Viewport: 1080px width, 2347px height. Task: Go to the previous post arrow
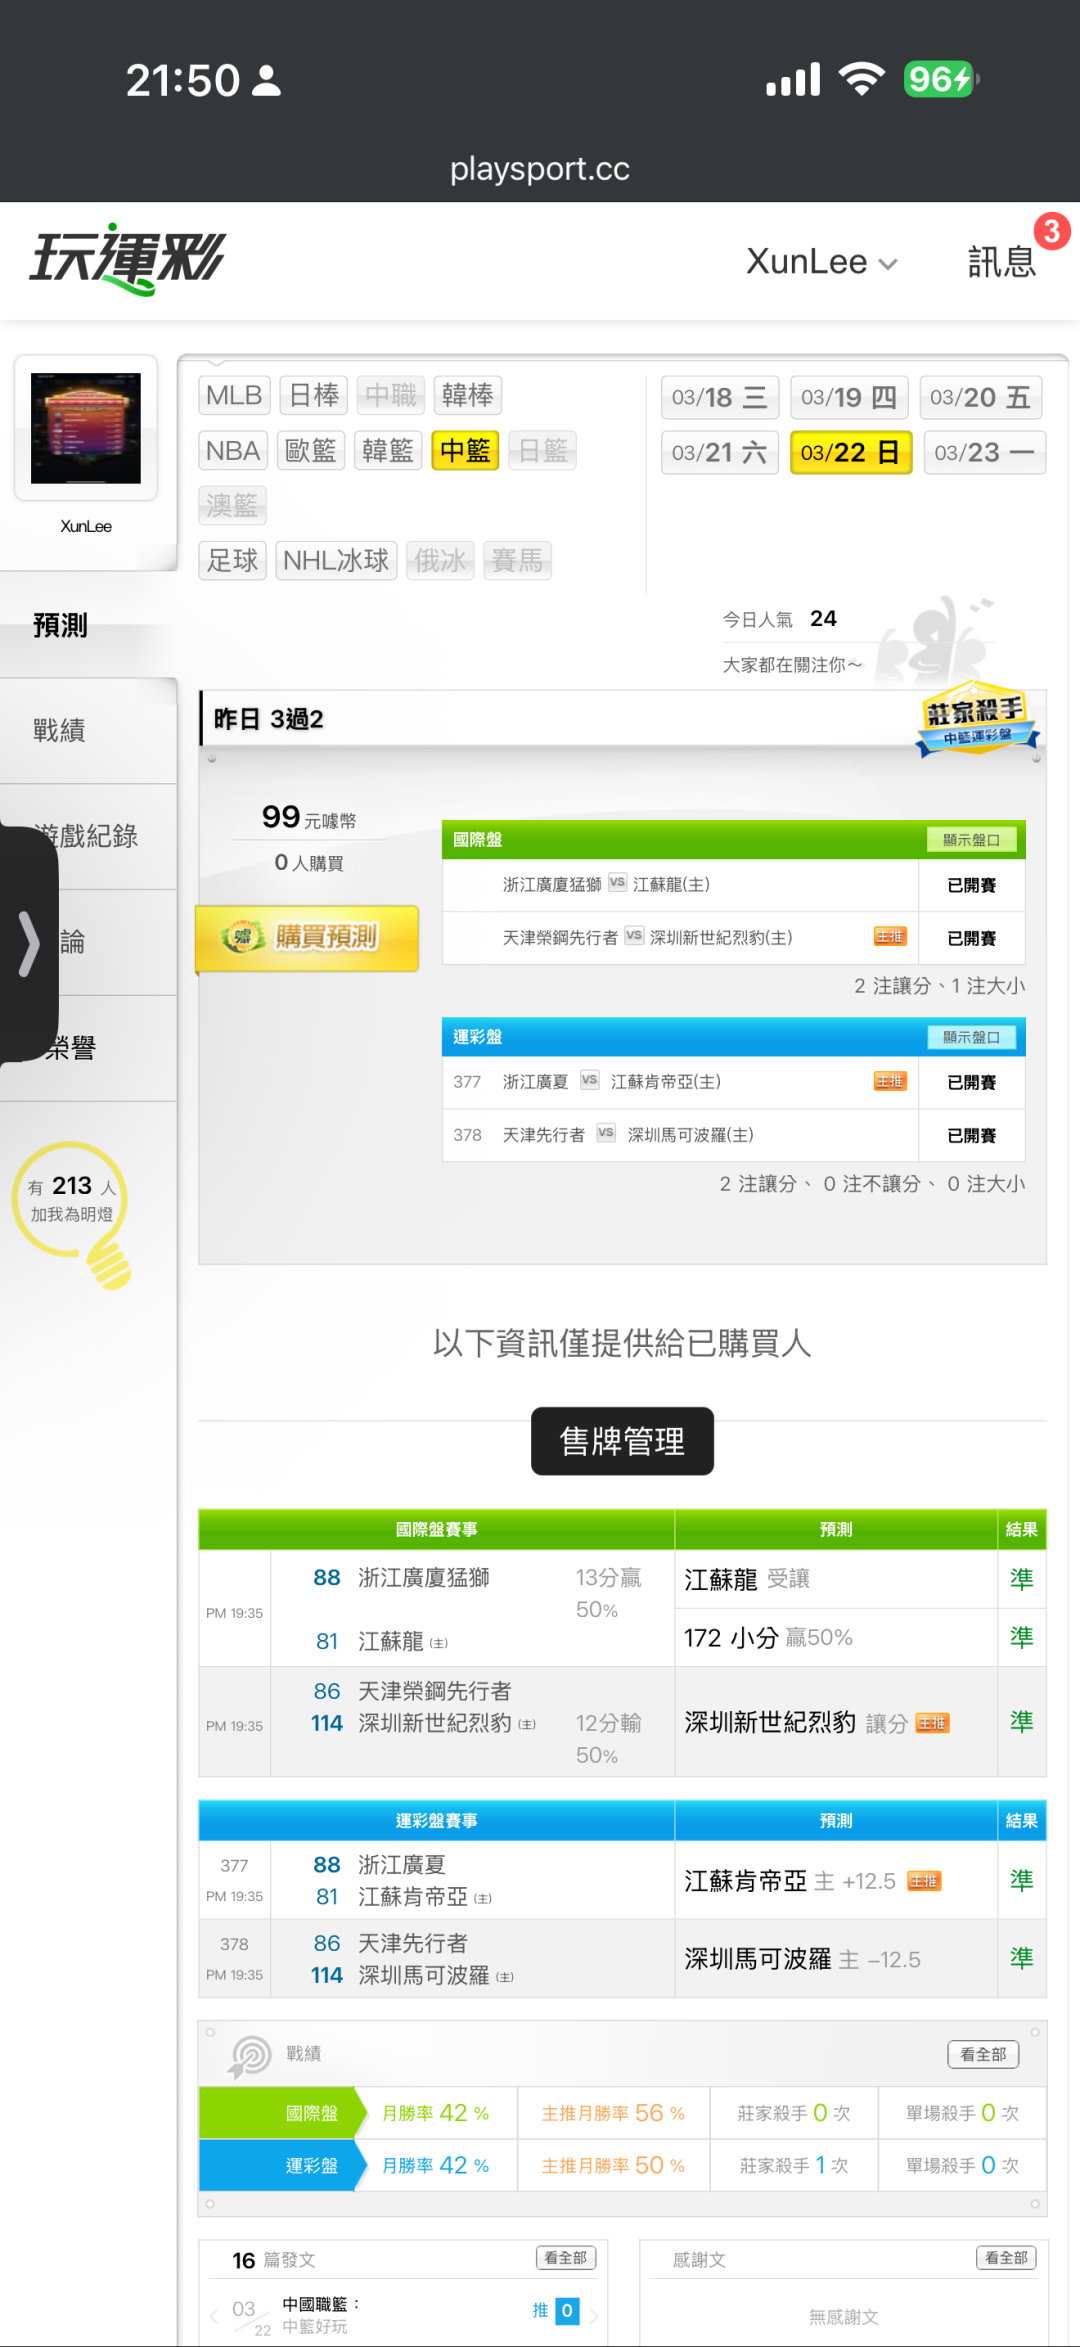[213, 2315]
